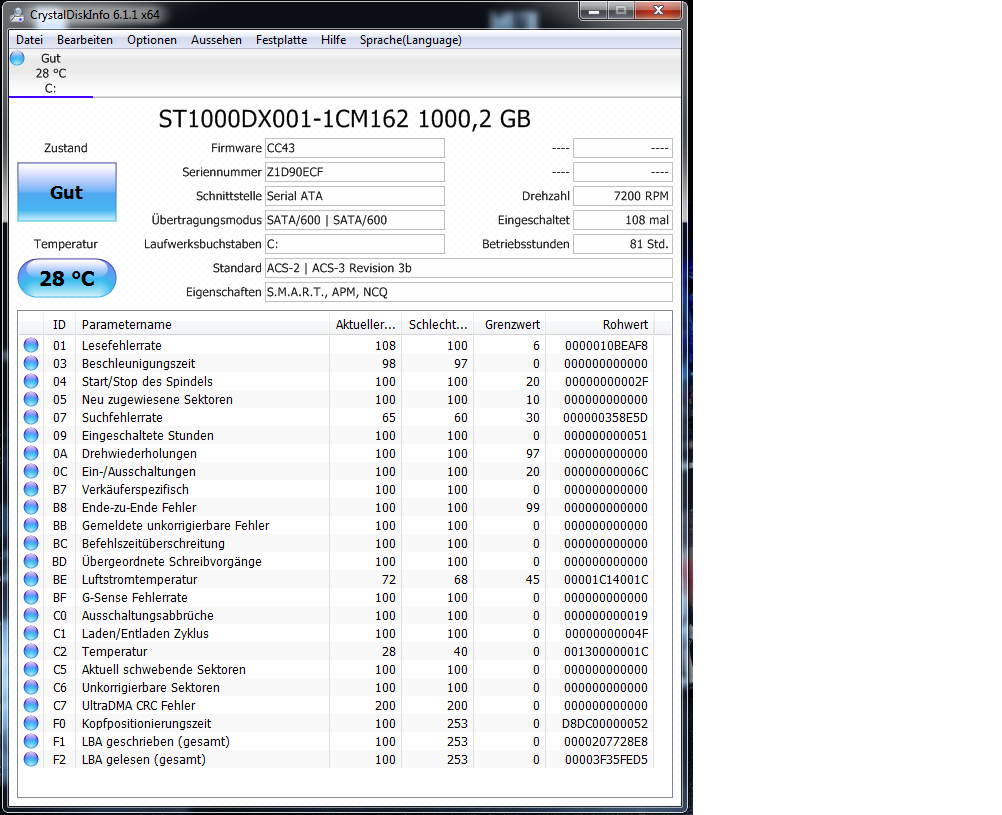Click the status orb beside Eingeschaltete Stunden
1002x815 pixels.
(31, 435)
